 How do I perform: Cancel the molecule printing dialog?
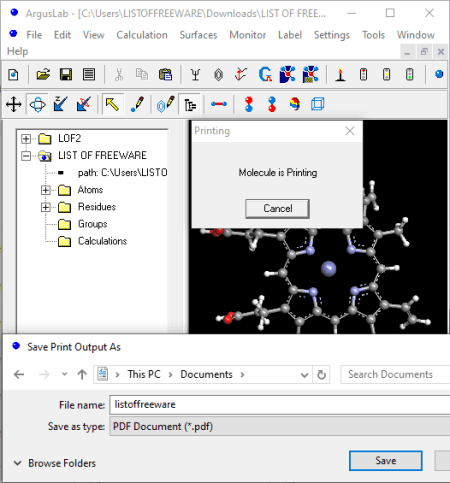click(277, 209)
